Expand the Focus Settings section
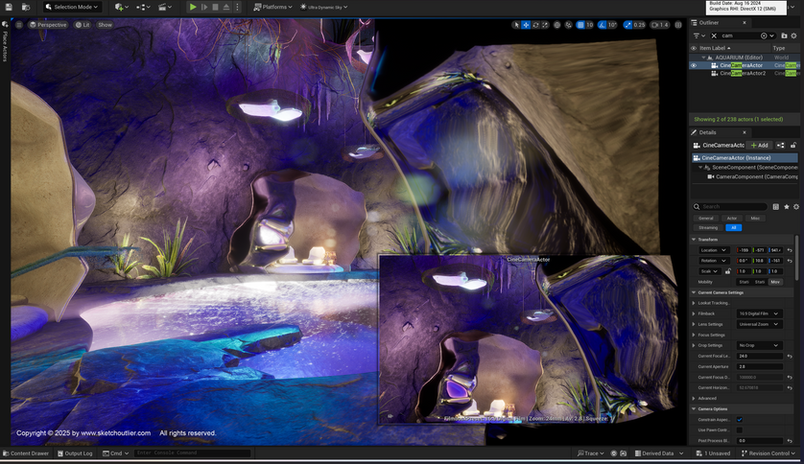This screenshot has height=464, width=804. (x=694, y=334)
